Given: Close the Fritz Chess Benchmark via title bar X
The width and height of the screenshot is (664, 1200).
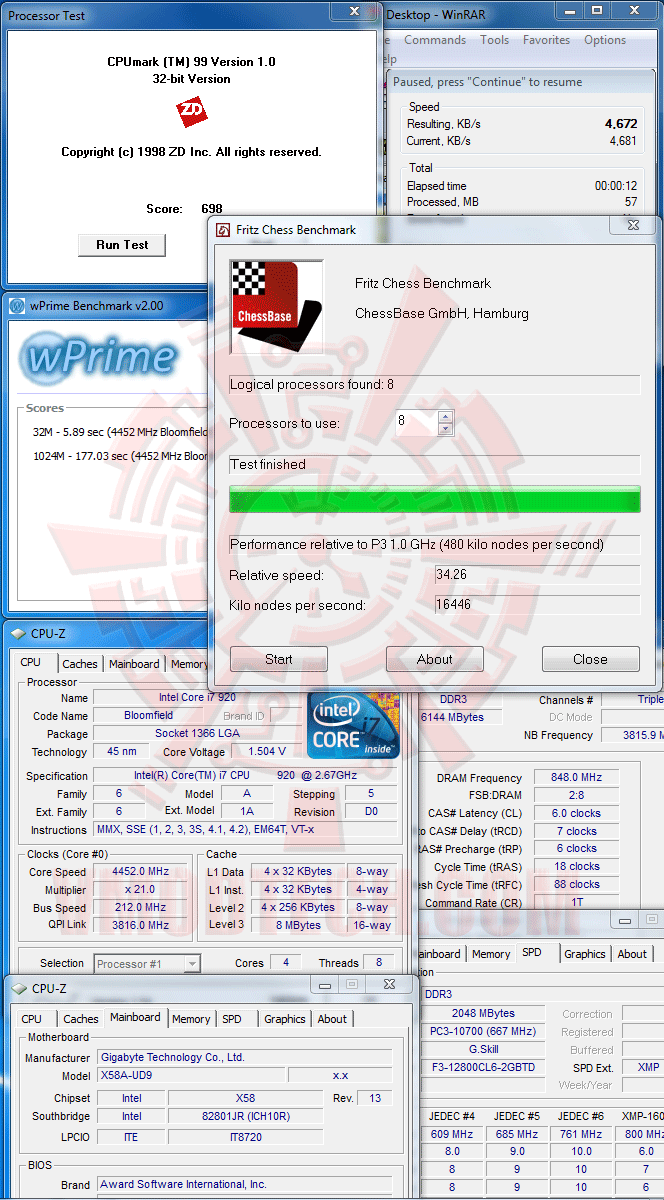Looking at the screenshot, I should [632, 227].
